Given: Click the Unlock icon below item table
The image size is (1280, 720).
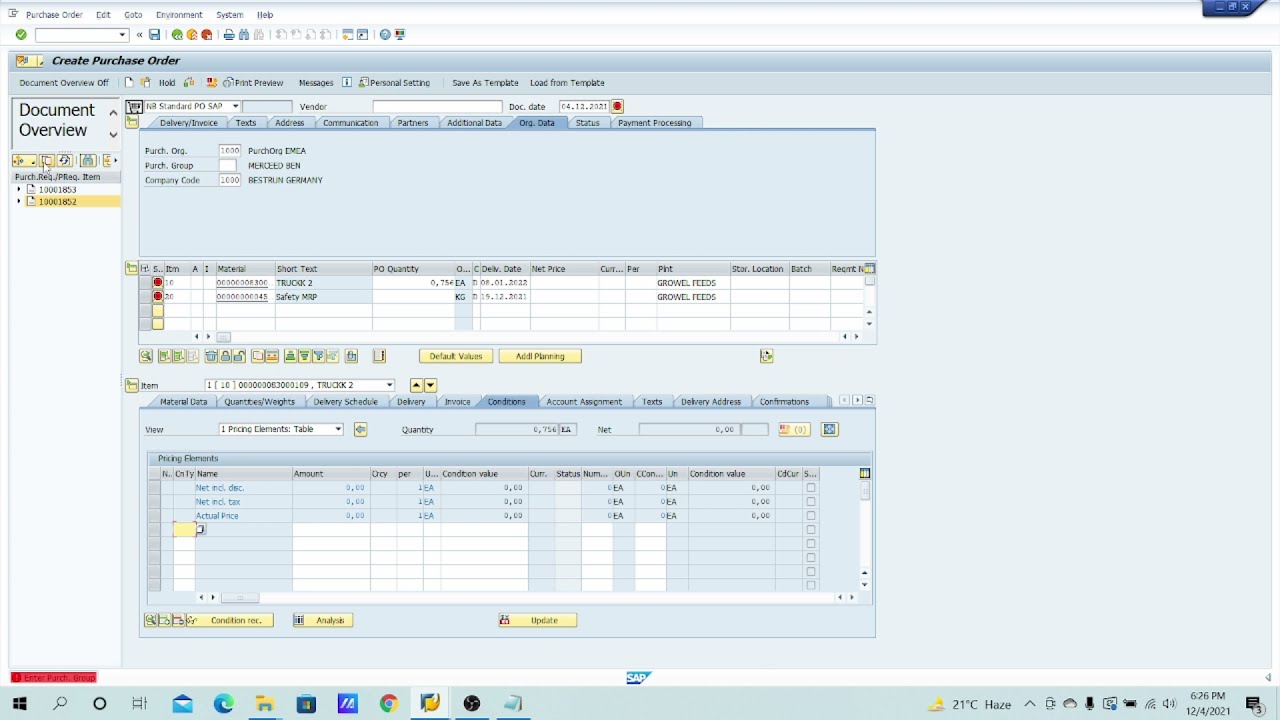Looking at the screenshot, I should [239, 356].
